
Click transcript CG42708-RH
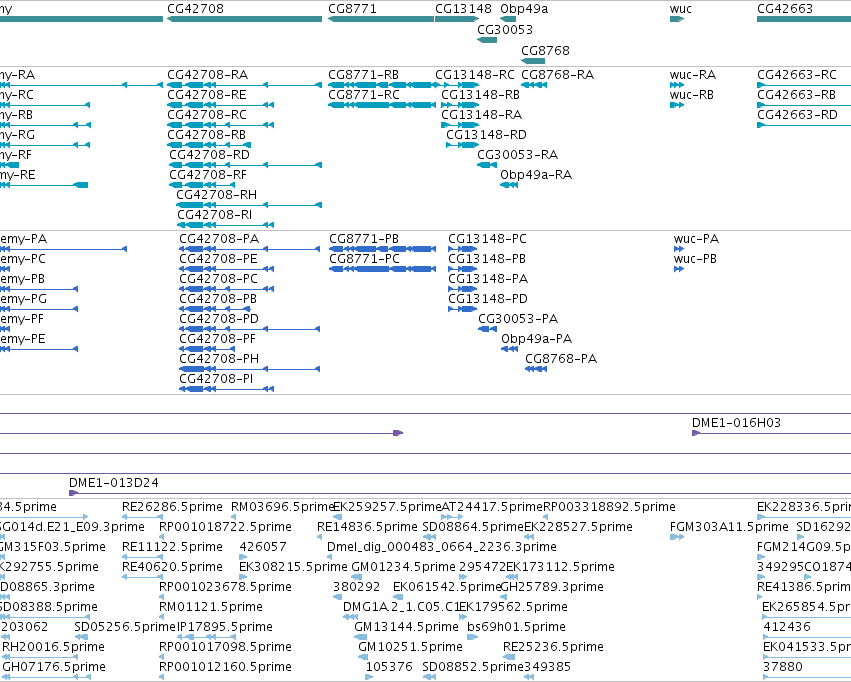click(x=249, y=205)
